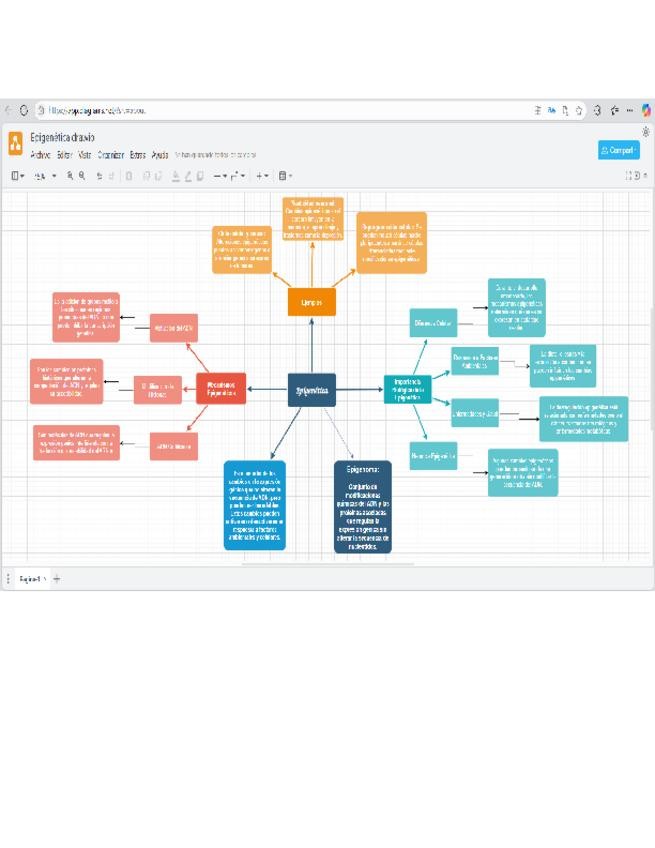Redo the last undone action
Screen dimensions: 655x848
click(x=111, y=176)
